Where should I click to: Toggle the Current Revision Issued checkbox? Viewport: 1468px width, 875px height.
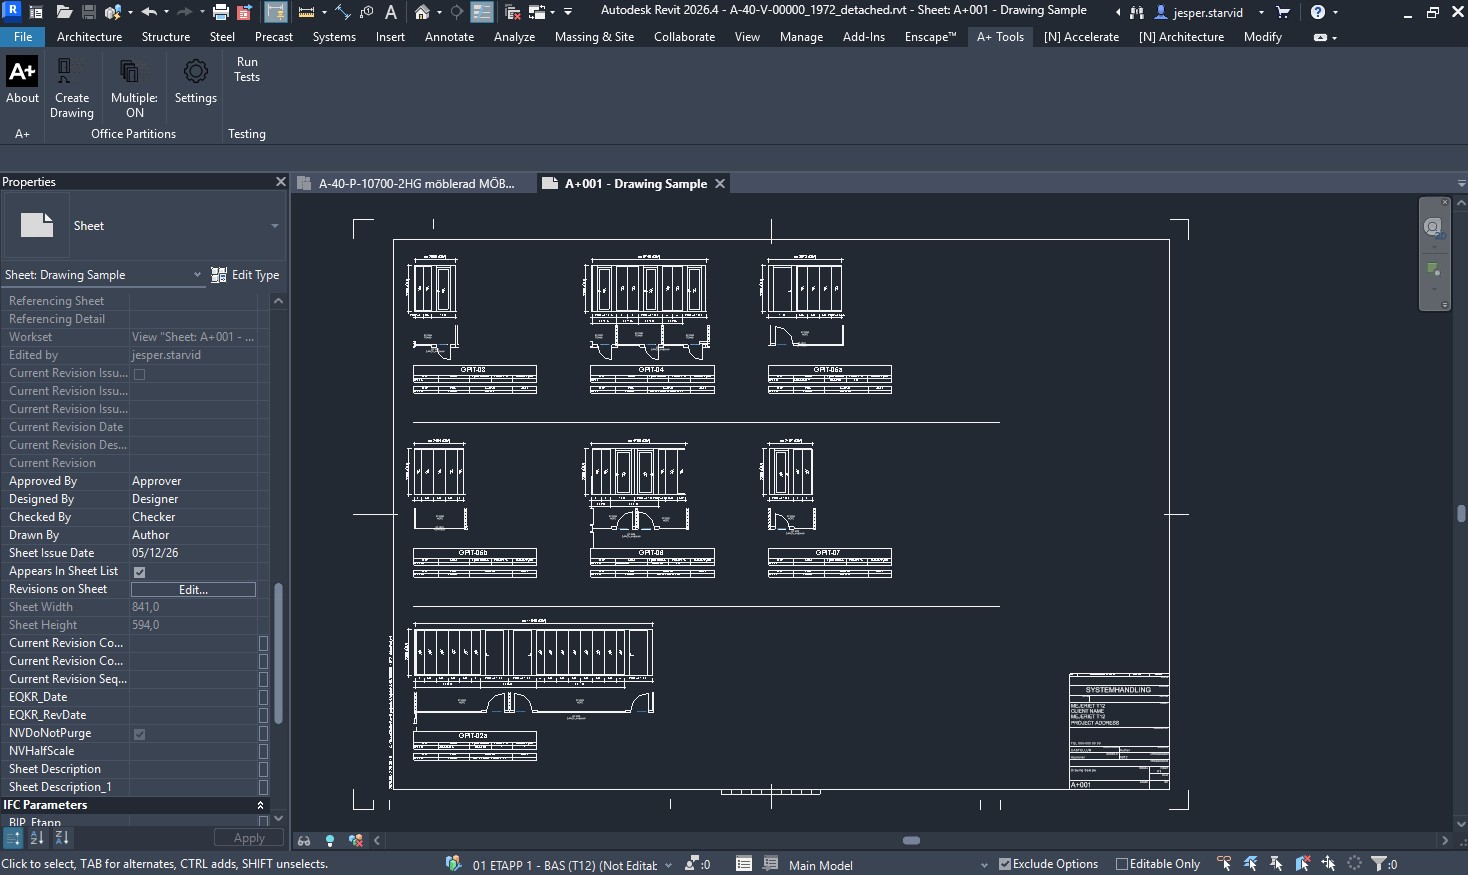[x=139, y=374]
